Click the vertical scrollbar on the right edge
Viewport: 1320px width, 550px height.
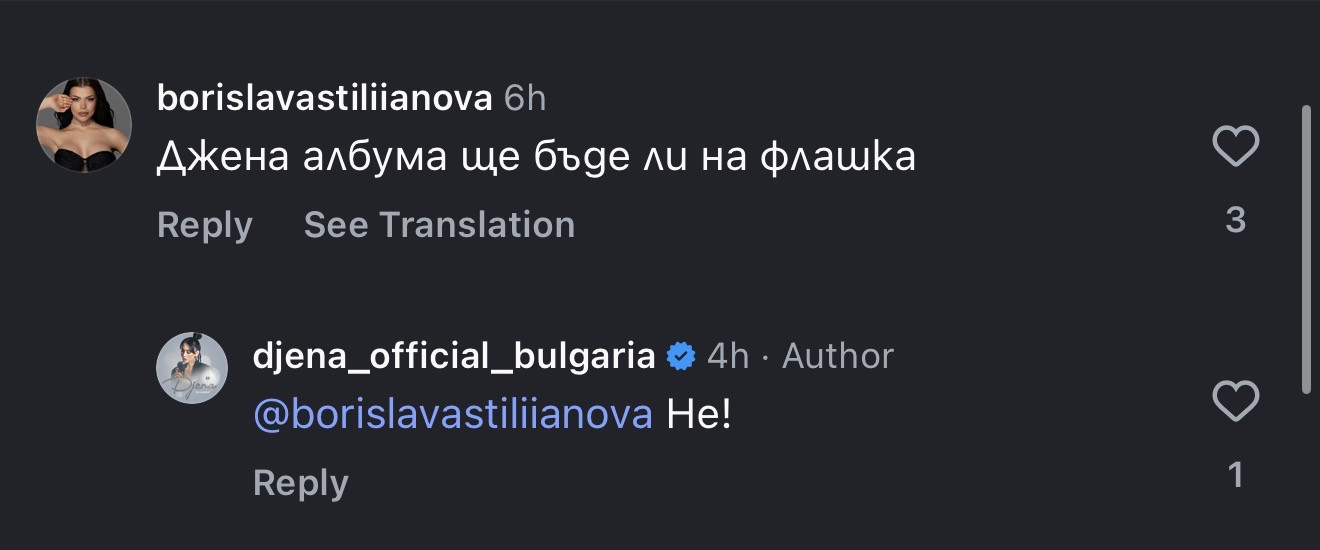pyautogui.click(x=1307, y=250)
